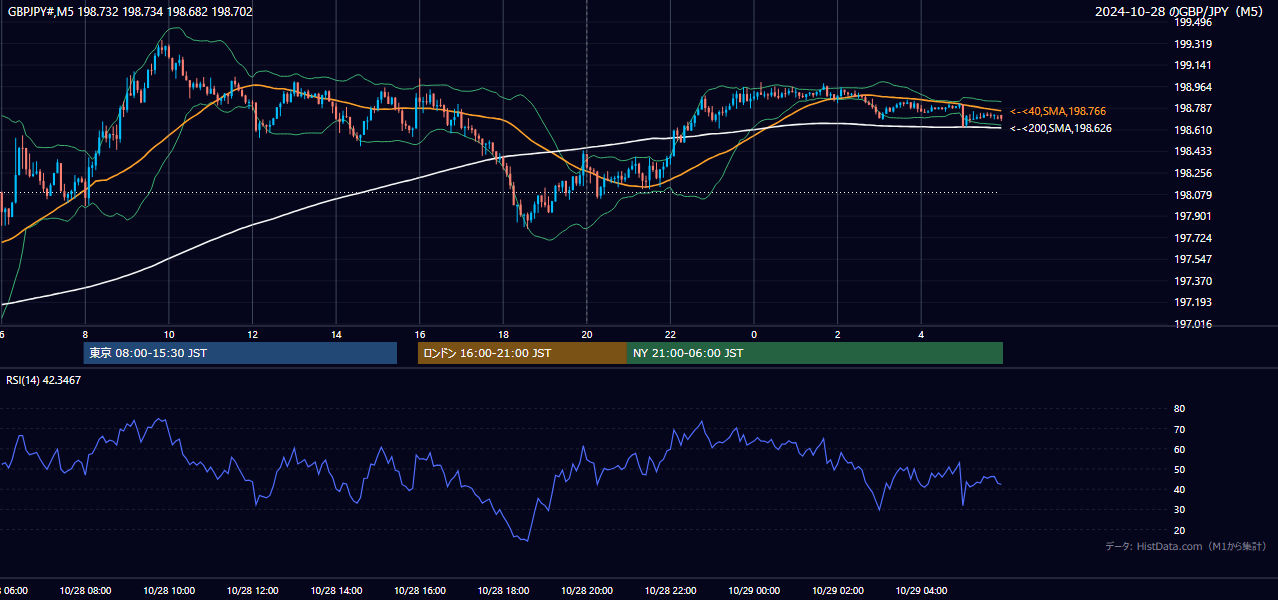1278x600 pixels.
Task: Select the 40 SMA 198.766 orange label
Action: 1058,111
